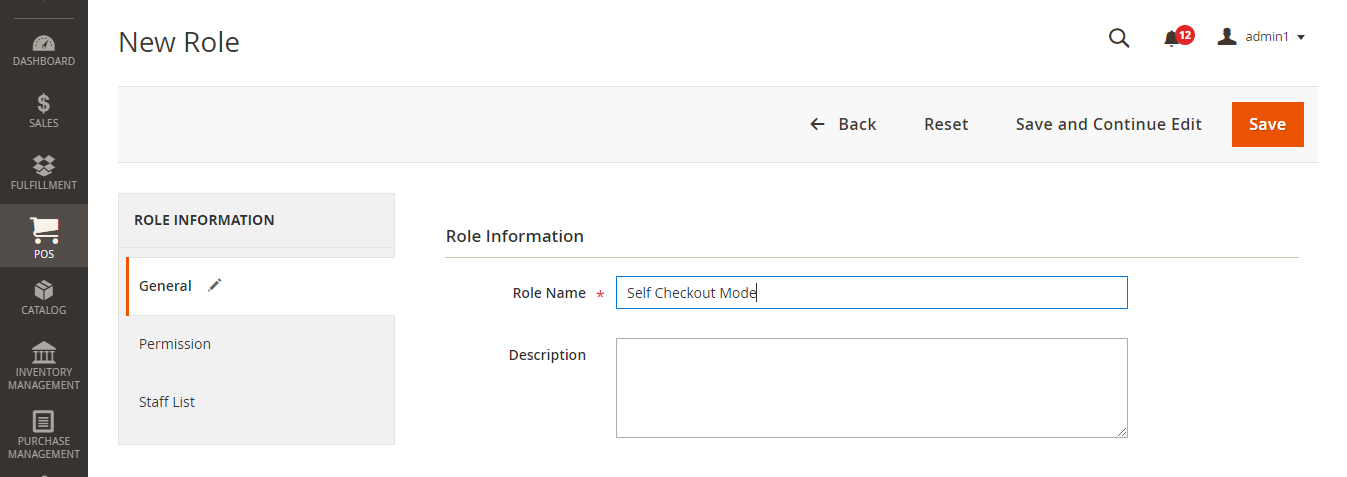Click the Description text area
This screenshot has width=1347, height=477.
coord(871,388)
